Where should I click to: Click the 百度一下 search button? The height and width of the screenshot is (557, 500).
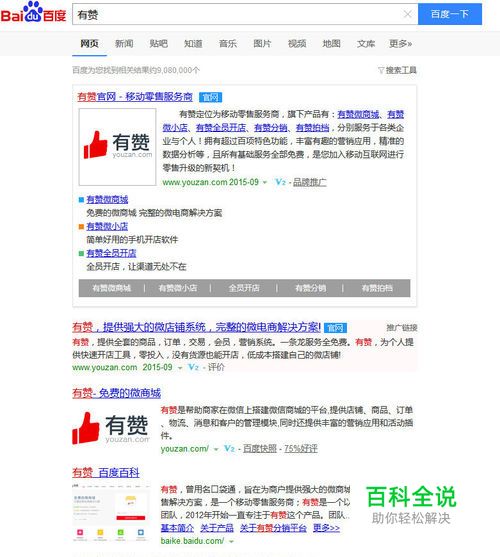pos(450,14)
